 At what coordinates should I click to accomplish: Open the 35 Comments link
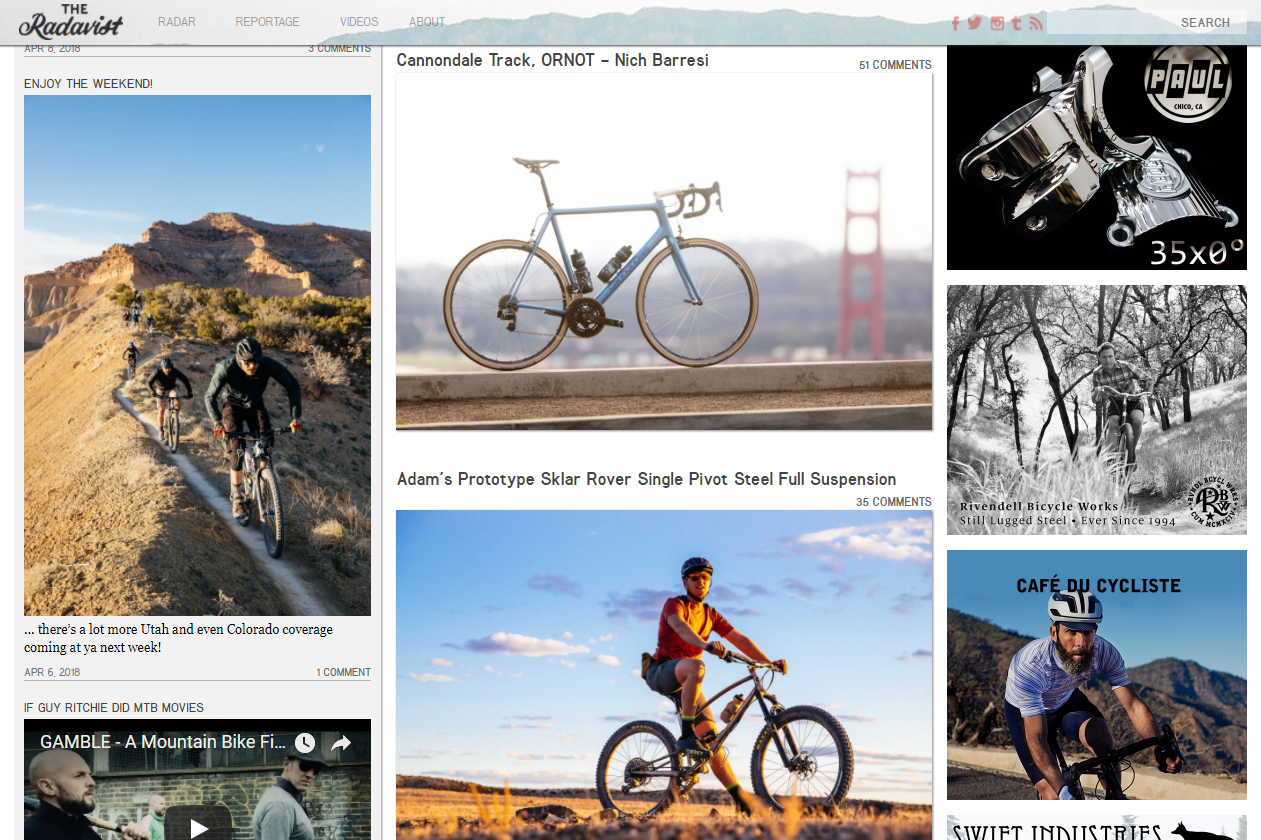click(893, 502)
